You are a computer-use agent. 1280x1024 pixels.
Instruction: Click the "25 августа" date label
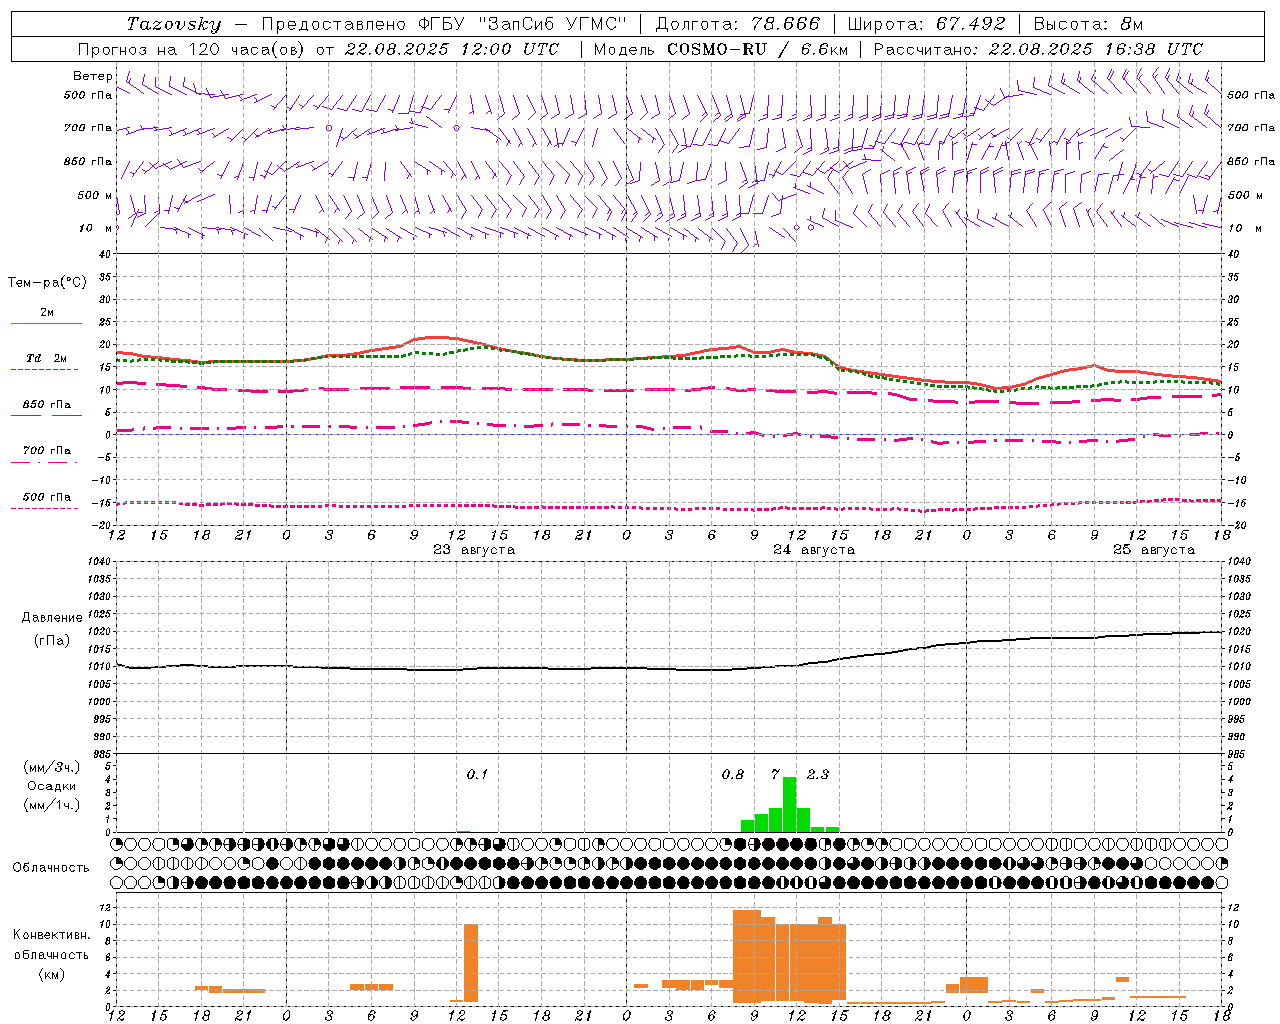1154,550
